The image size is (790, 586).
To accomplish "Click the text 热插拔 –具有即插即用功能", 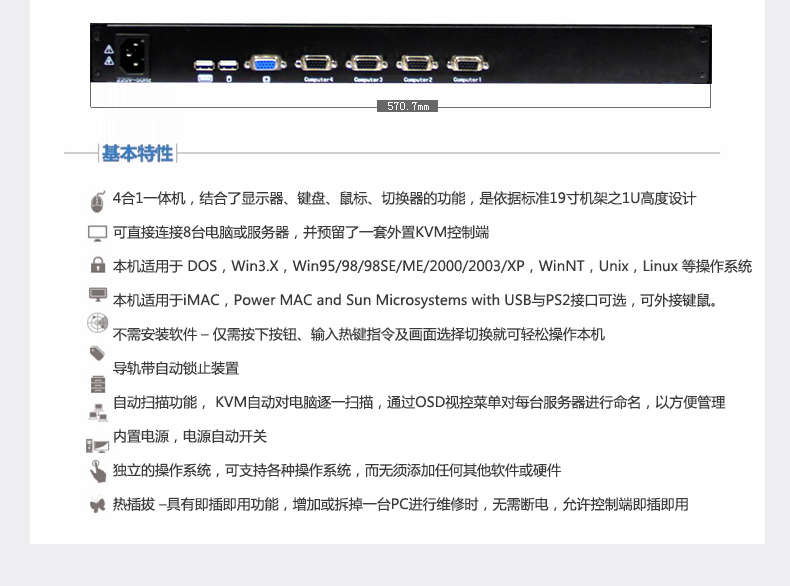I will pyautogui.click(x=195, y=504).
